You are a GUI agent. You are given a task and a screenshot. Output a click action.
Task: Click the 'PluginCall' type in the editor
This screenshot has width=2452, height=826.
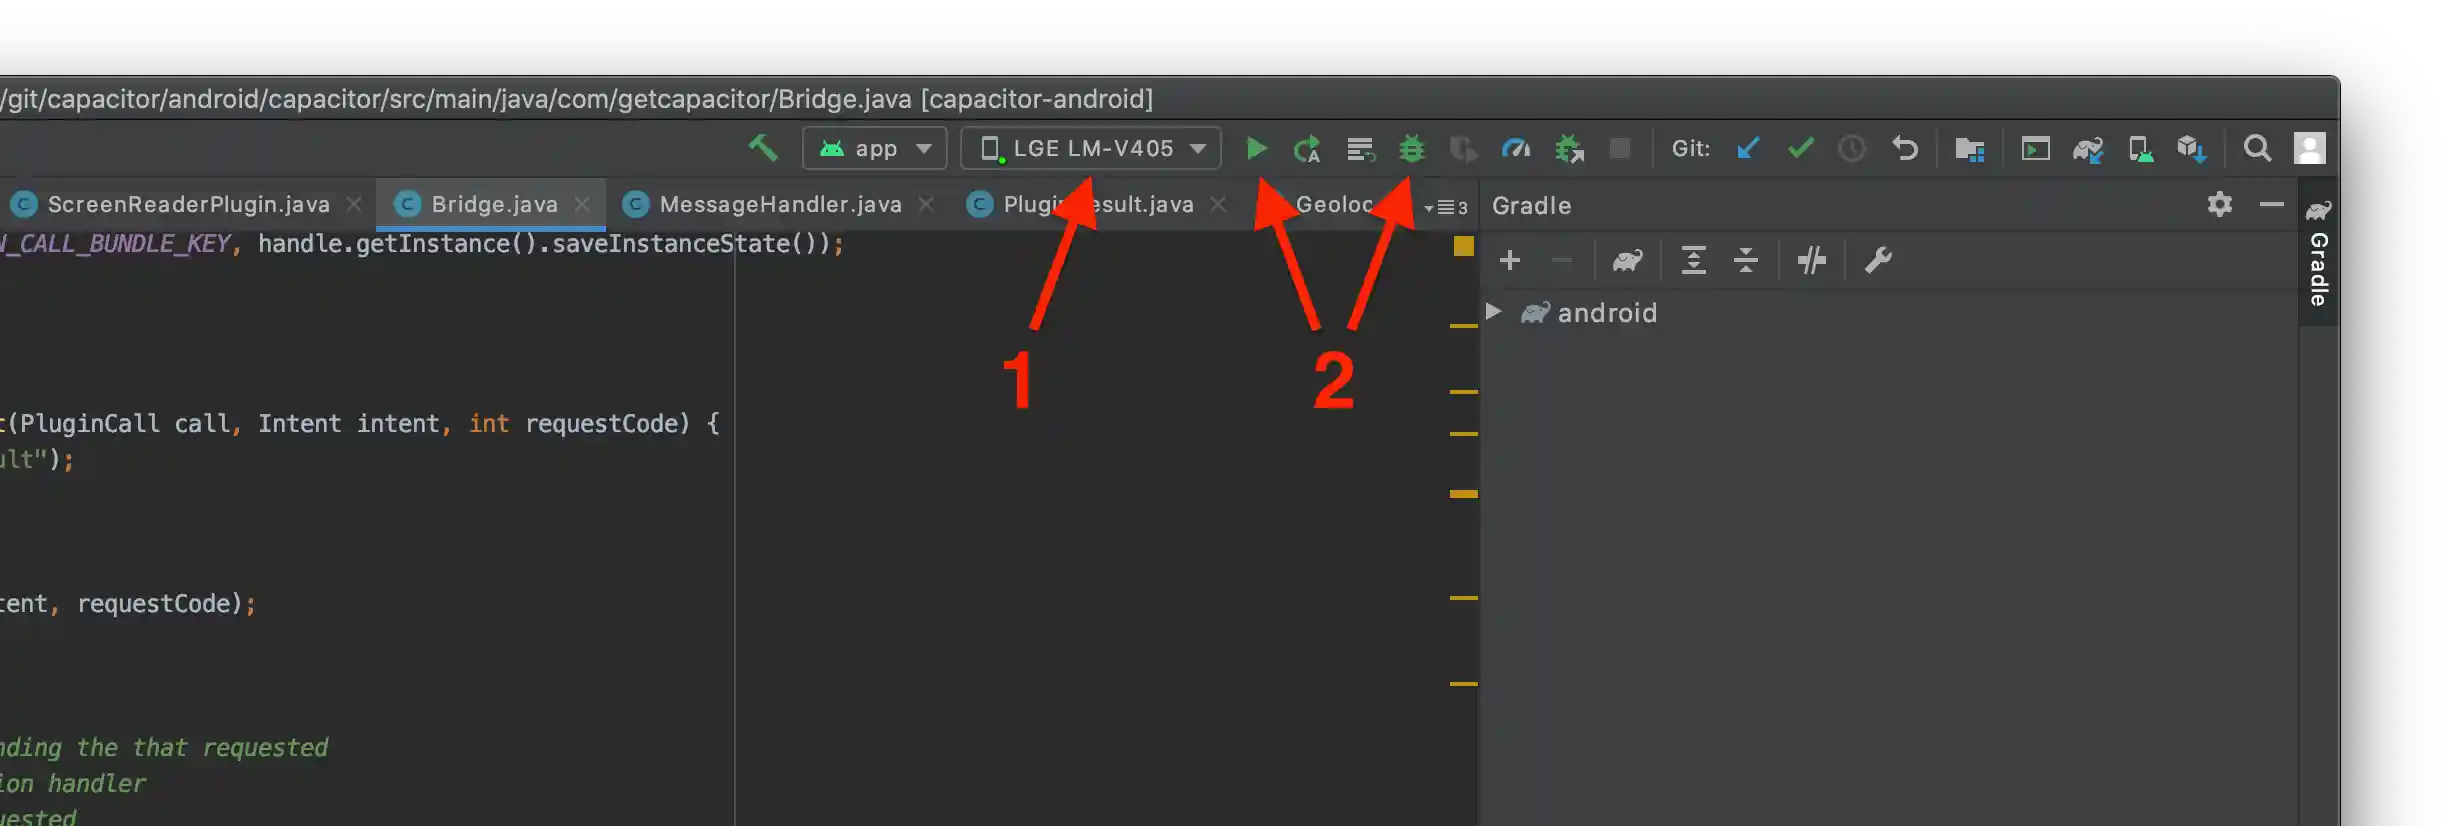89,424
